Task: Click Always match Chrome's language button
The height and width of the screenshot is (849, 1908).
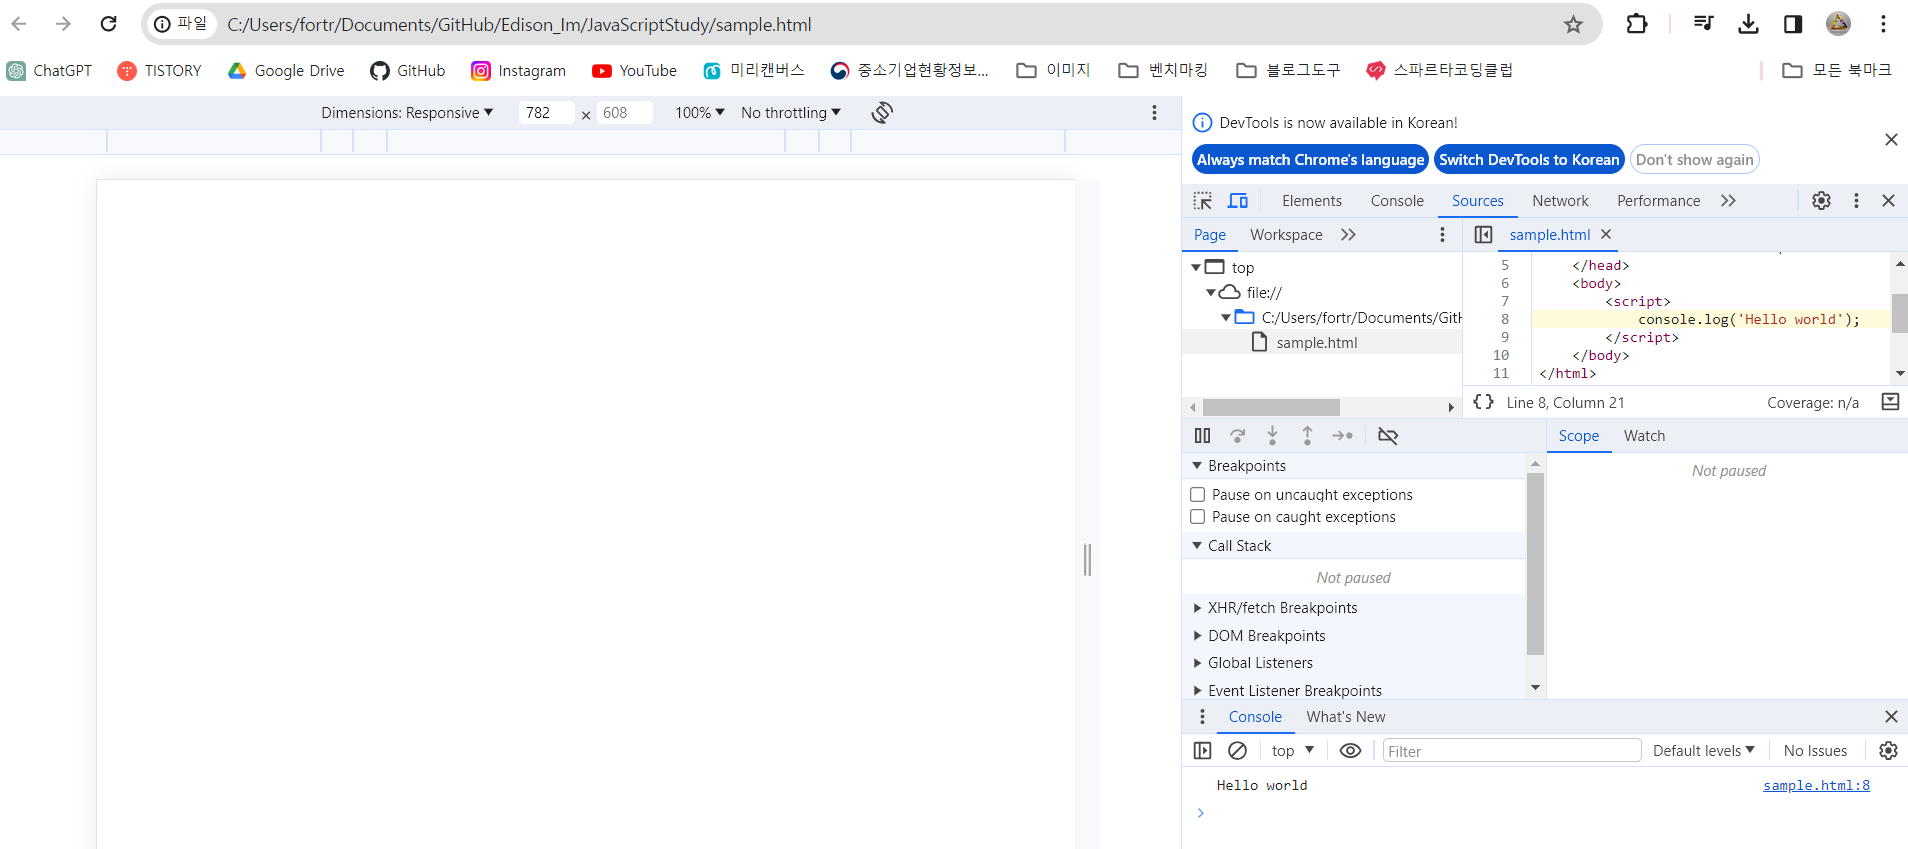Action: pyautogui.click(x=1310, y=159)
